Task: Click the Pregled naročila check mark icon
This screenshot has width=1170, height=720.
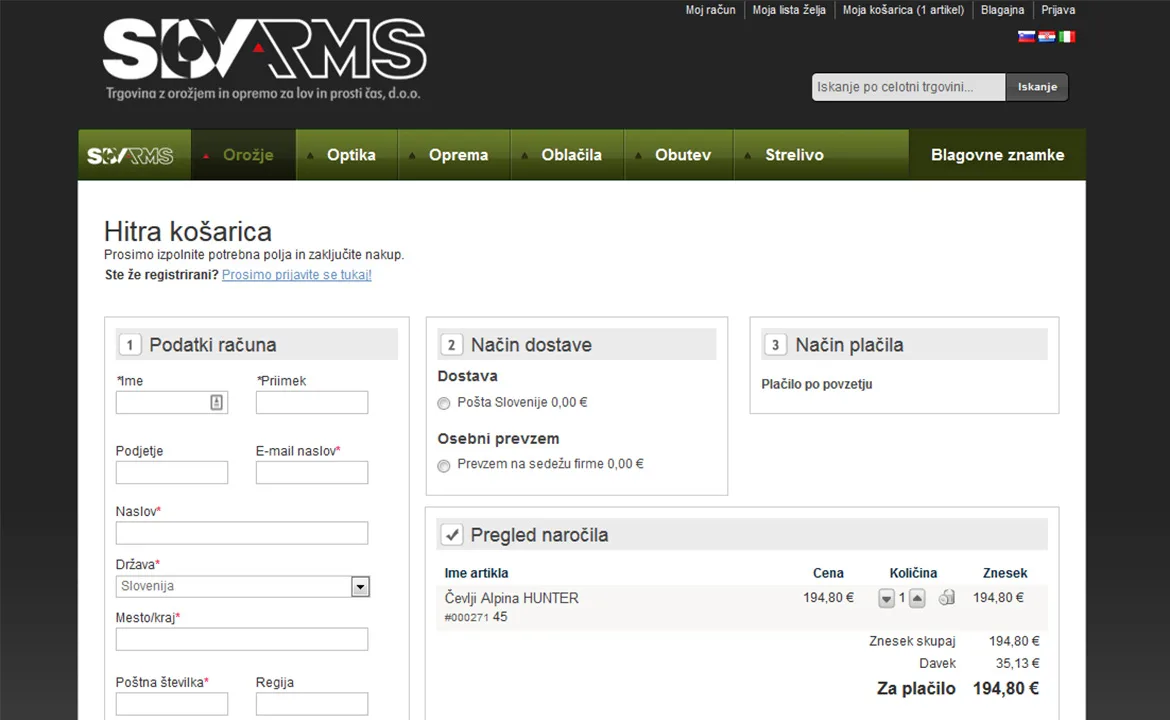Action: 451,535
